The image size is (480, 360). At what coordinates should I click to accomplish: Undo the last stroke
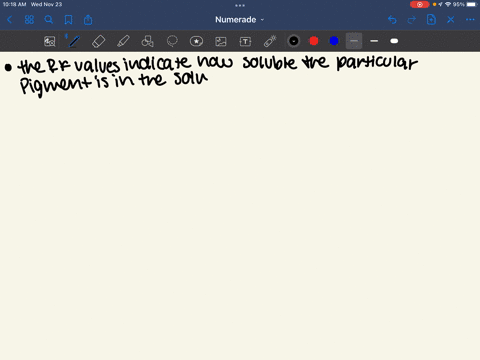tap(392, 20)
